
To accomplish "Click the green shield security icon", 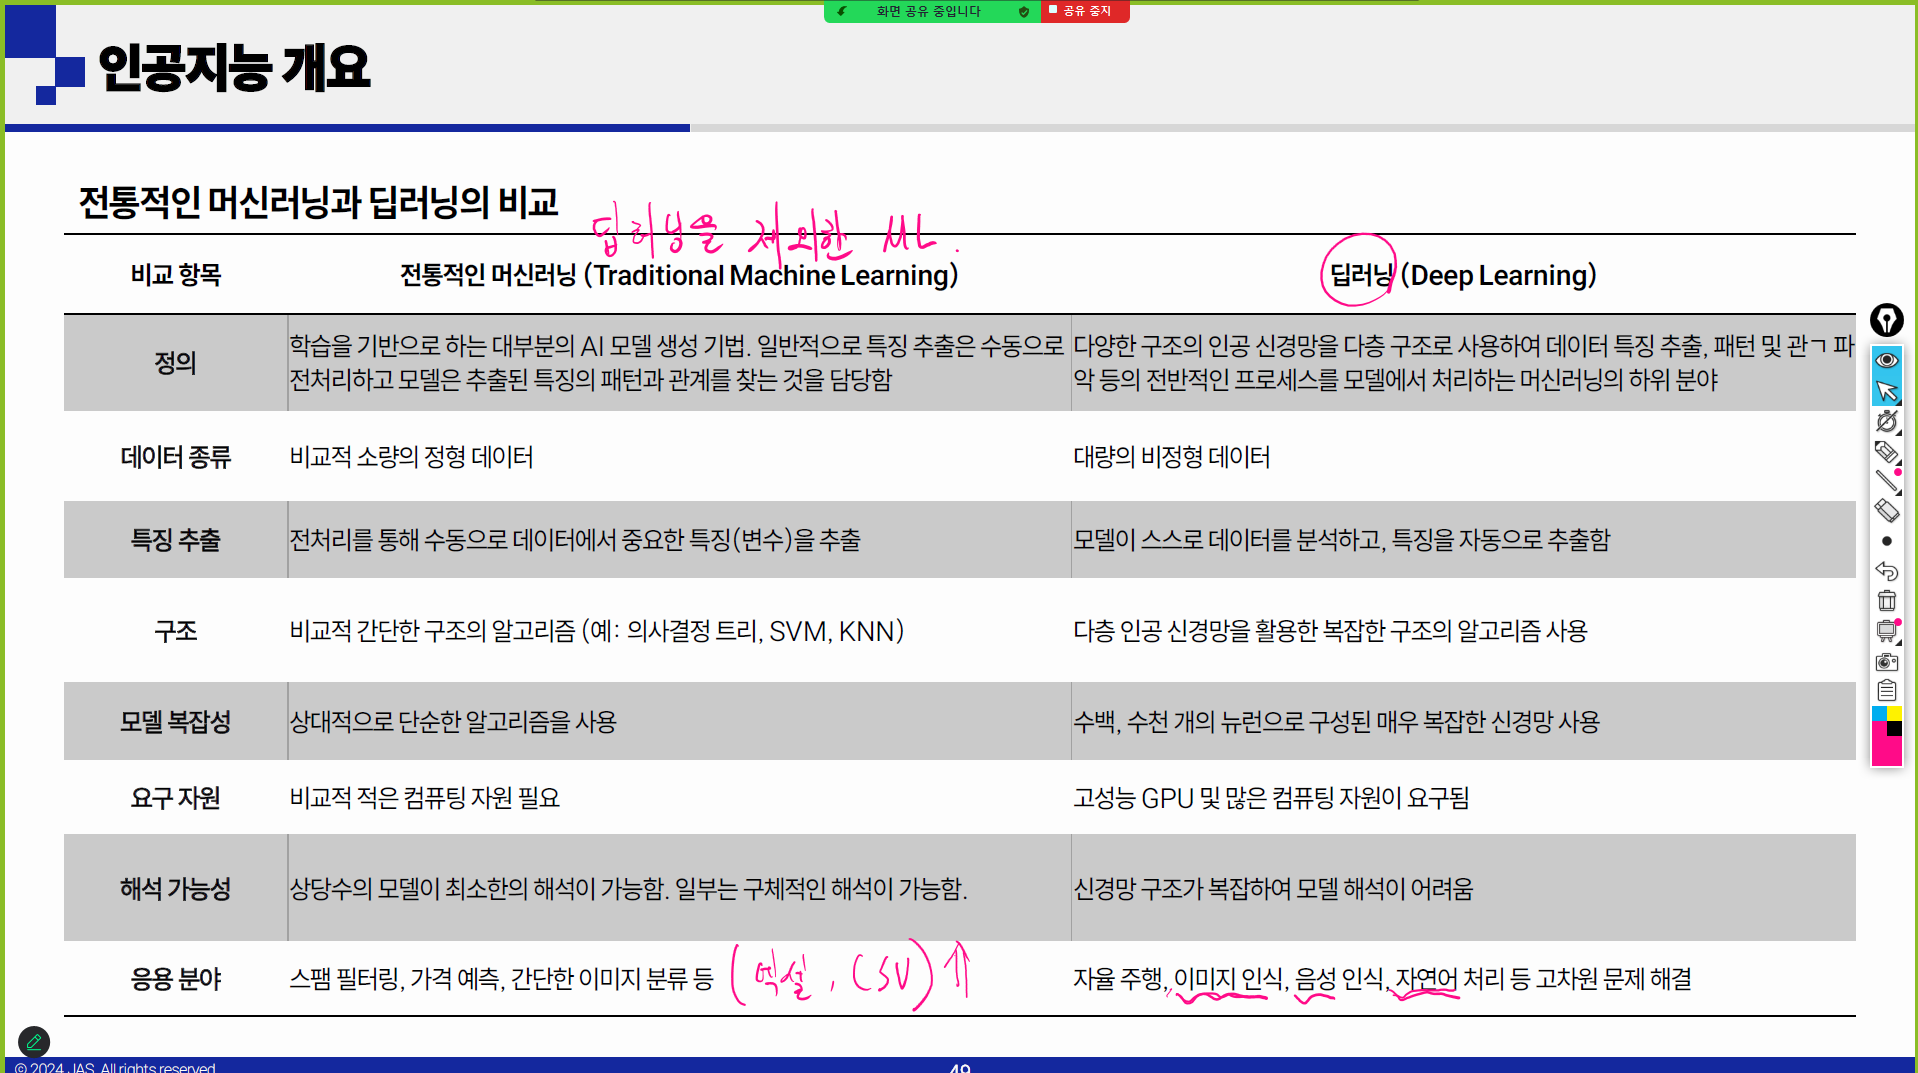I will [1023, 12].
